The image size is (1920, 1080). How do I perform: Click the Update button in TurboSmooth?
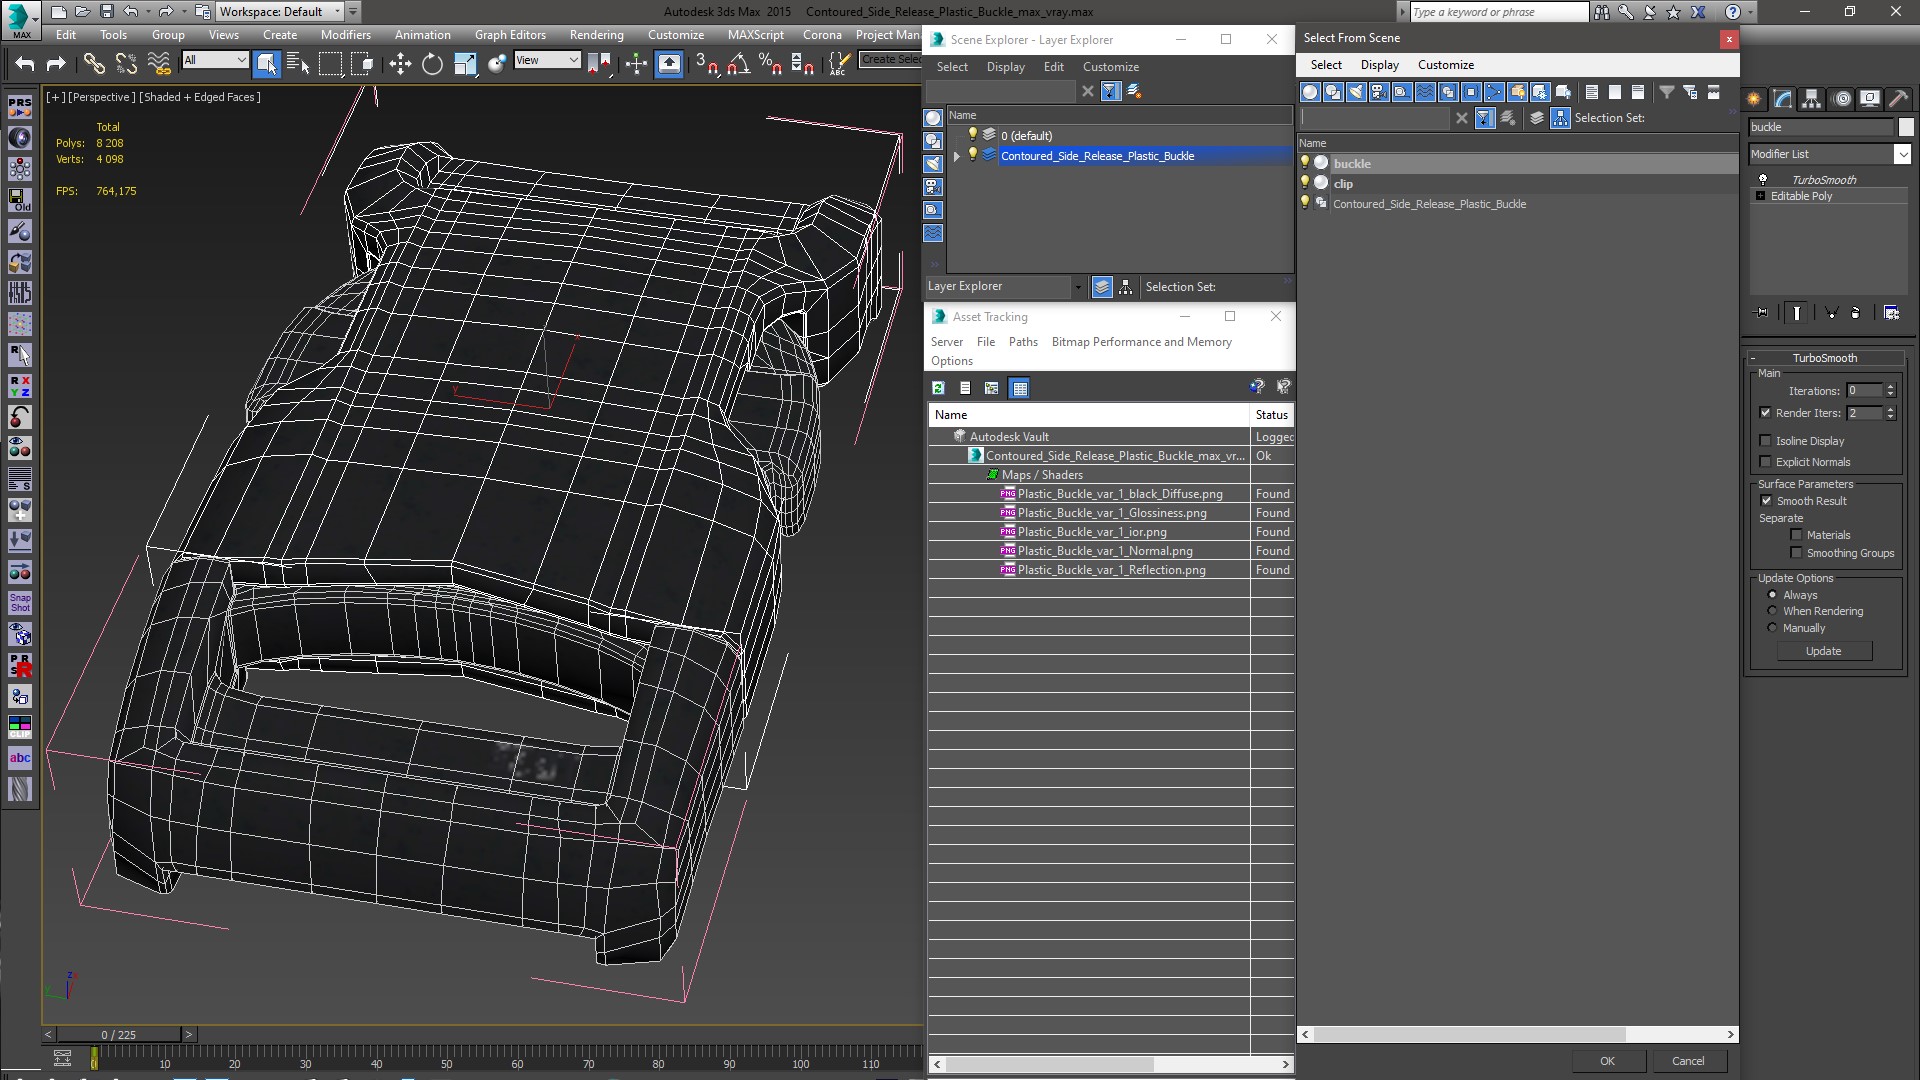[1823, 651]
